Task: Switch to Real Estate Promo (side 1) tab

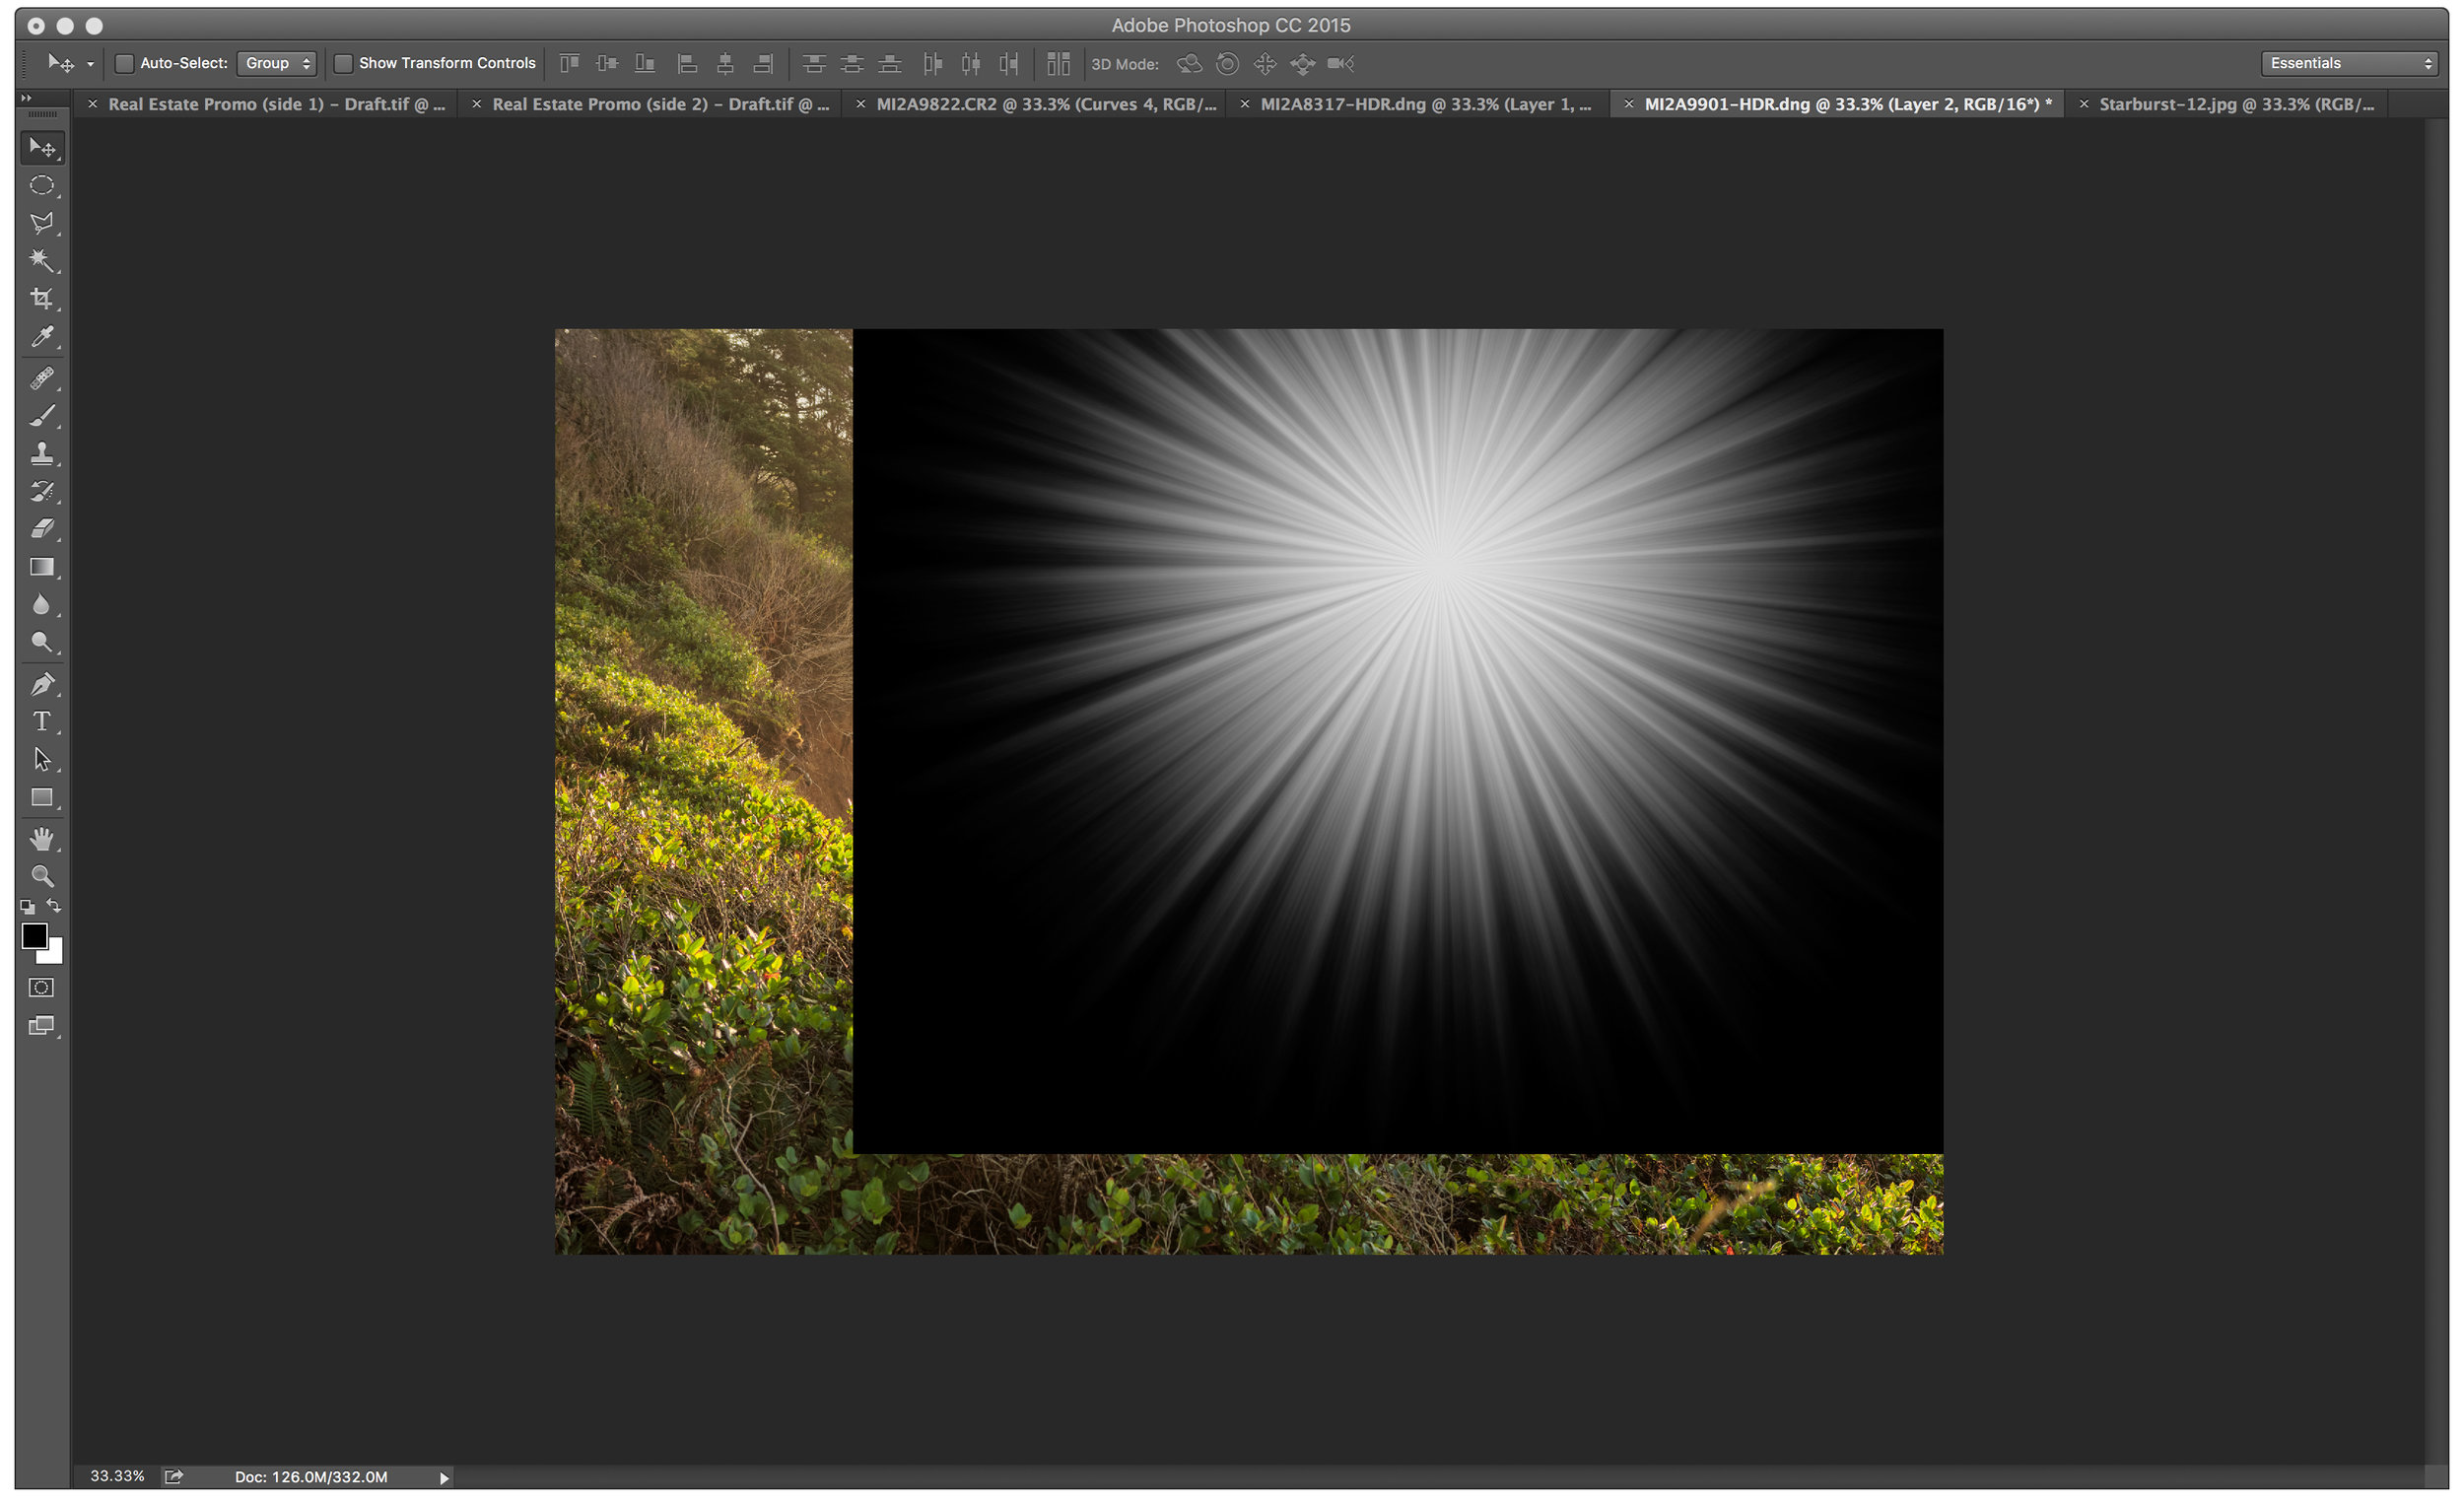Action: [276, 104]
